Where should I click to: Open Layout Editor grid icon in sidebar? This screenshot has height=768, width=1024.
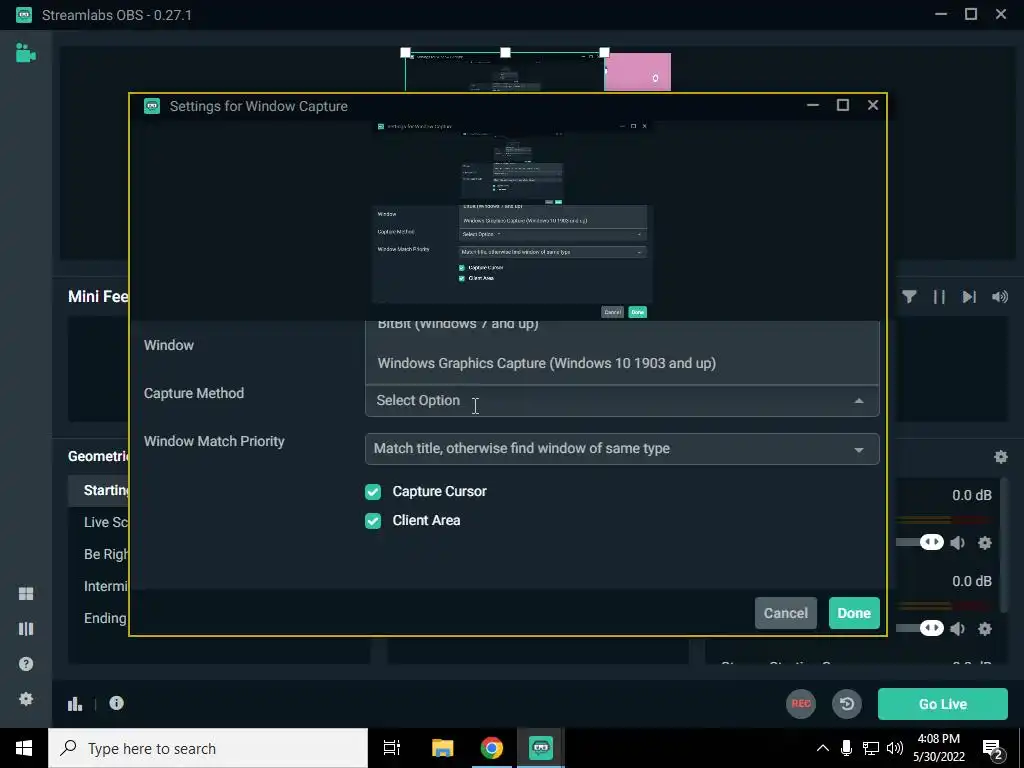click(25, 594)
